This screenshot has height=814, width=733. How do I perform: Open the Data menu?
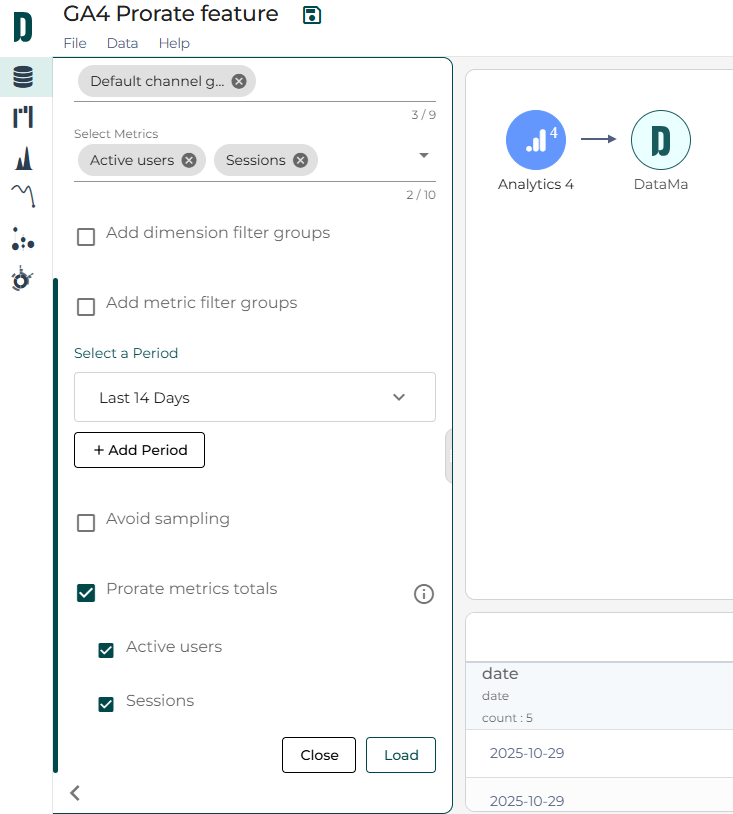click(122, 43)
